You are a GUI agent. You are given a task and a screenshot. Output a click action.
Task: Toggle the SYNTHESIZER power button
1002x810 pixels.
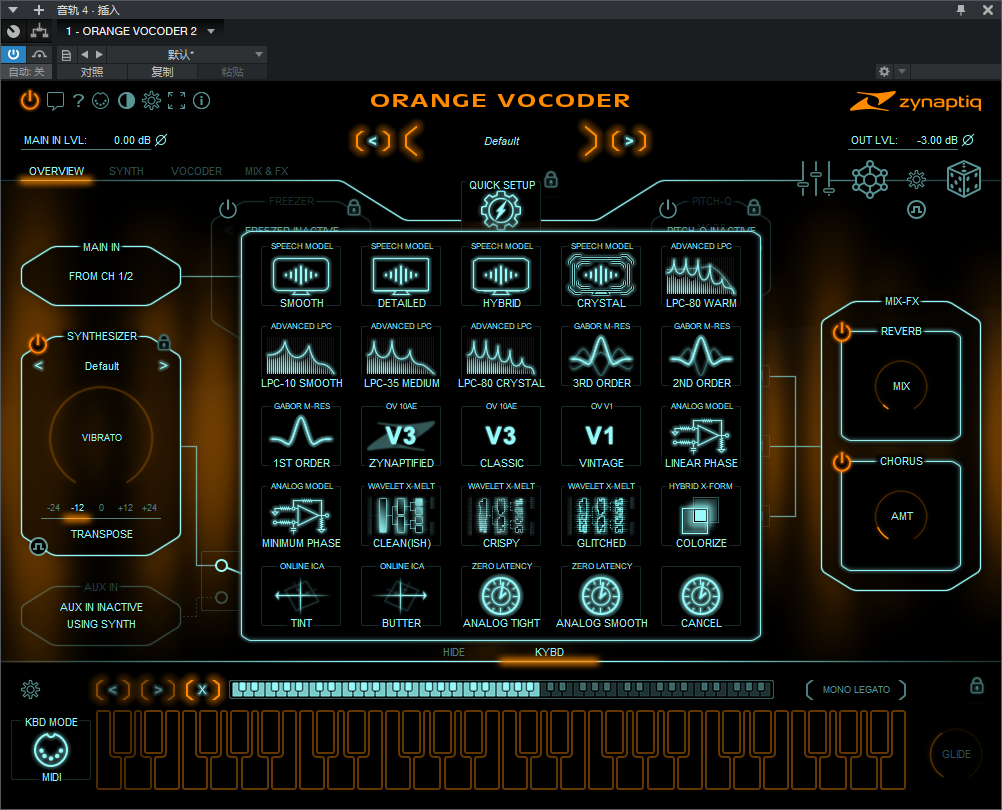(x=38, y=344)
